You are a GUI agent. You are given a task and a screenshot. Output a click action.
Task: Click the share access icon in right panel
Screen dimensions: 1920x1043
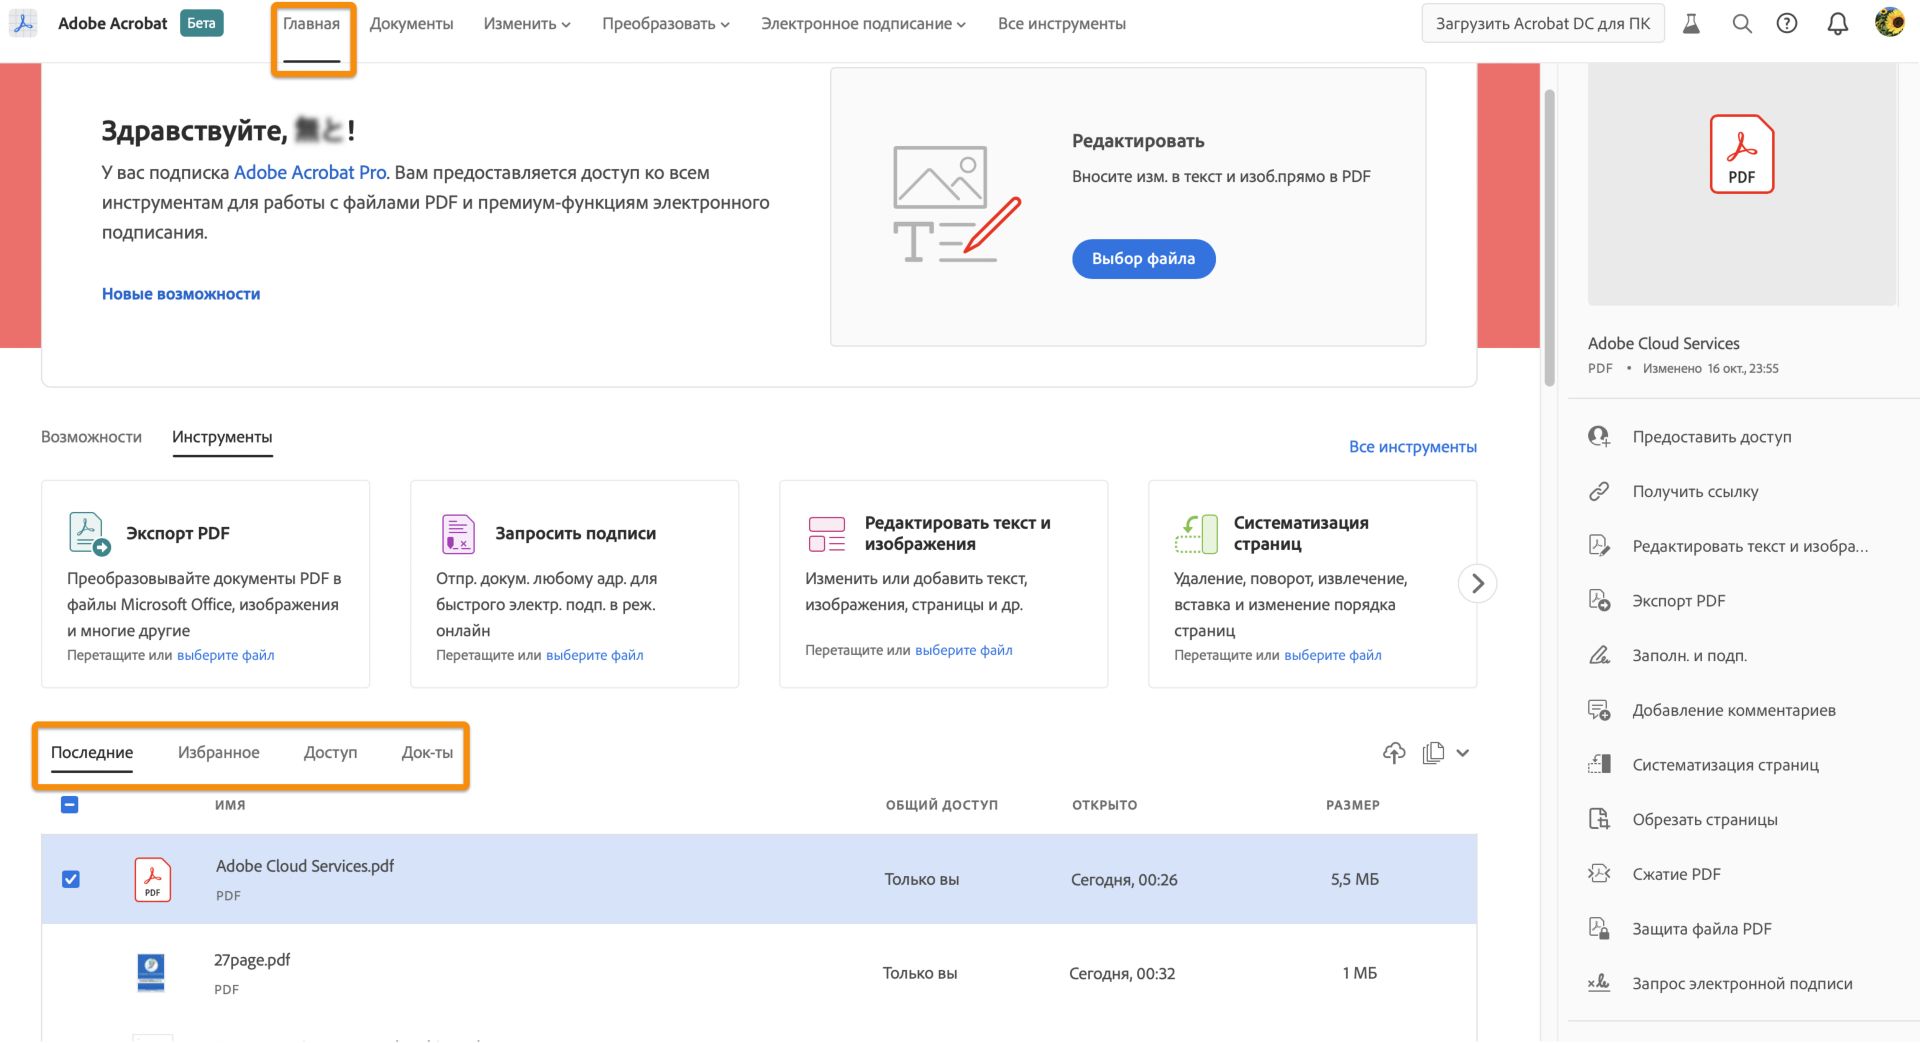click(1599, 437)
